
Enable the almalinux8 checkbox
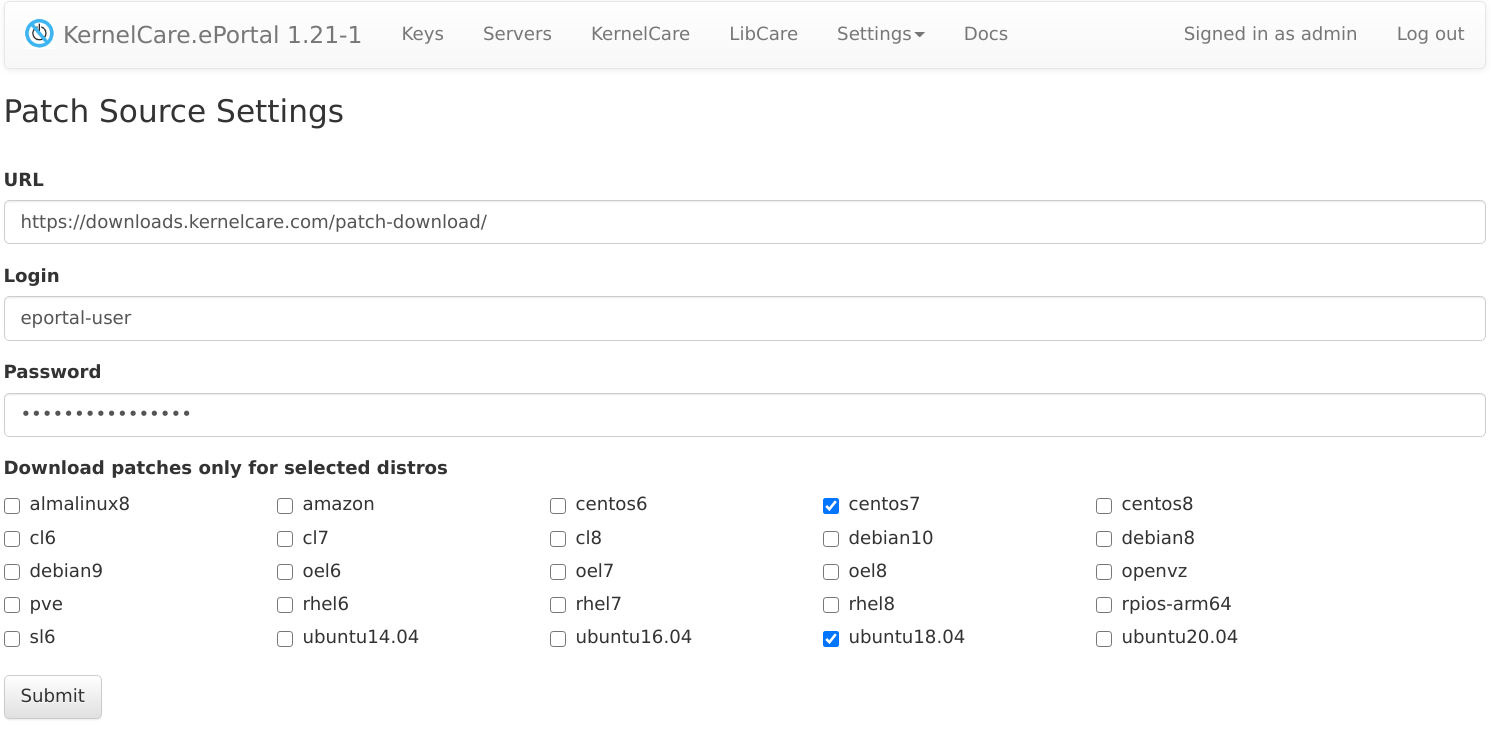[x=12, y=506]
